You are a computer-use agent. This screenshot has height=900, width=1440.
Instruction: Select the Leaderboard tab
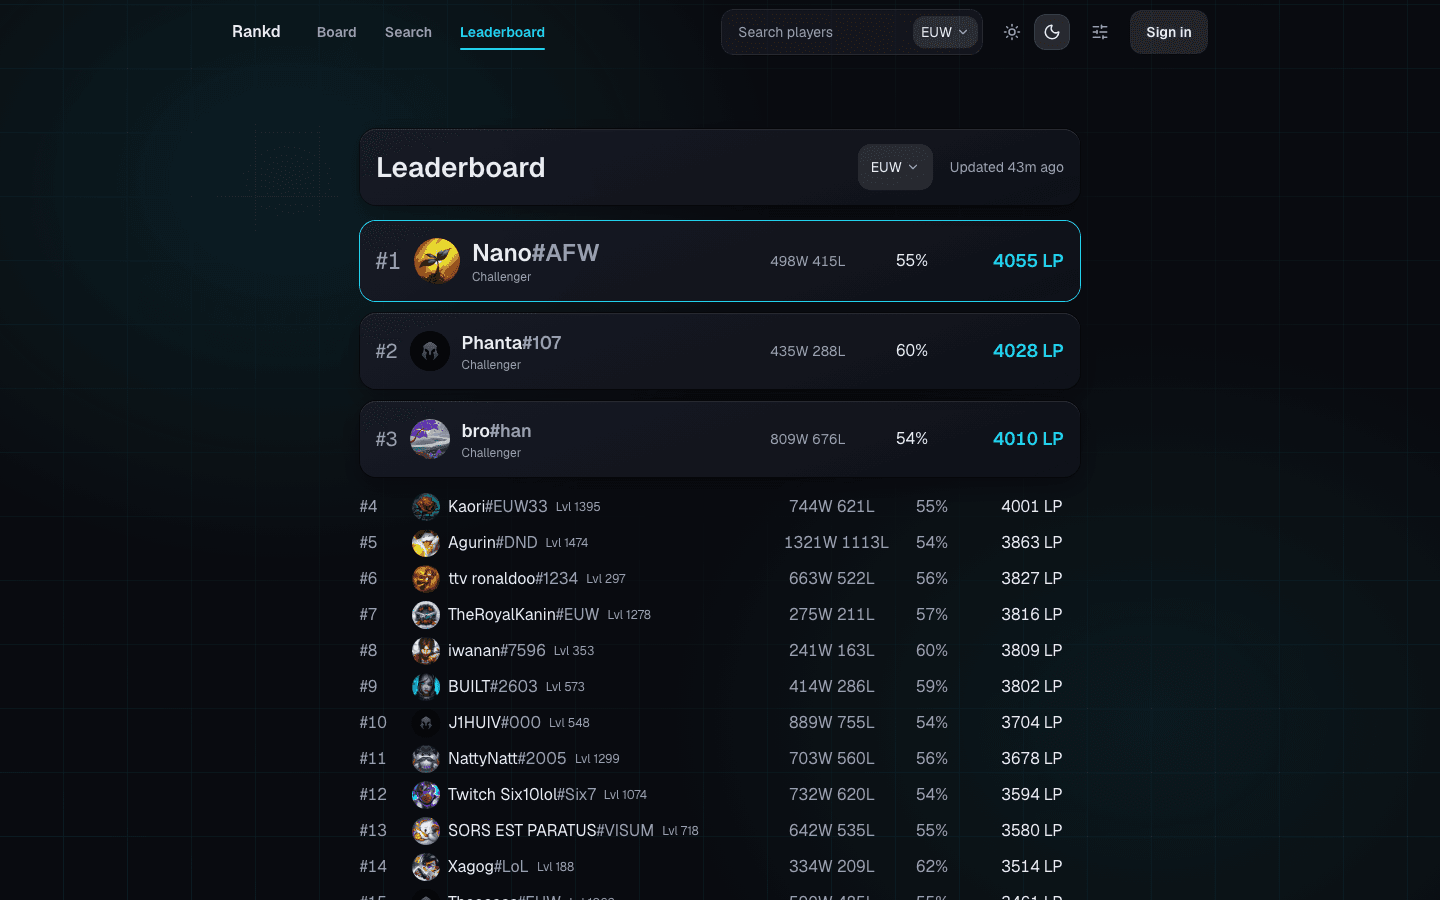(x=502, y=32)
